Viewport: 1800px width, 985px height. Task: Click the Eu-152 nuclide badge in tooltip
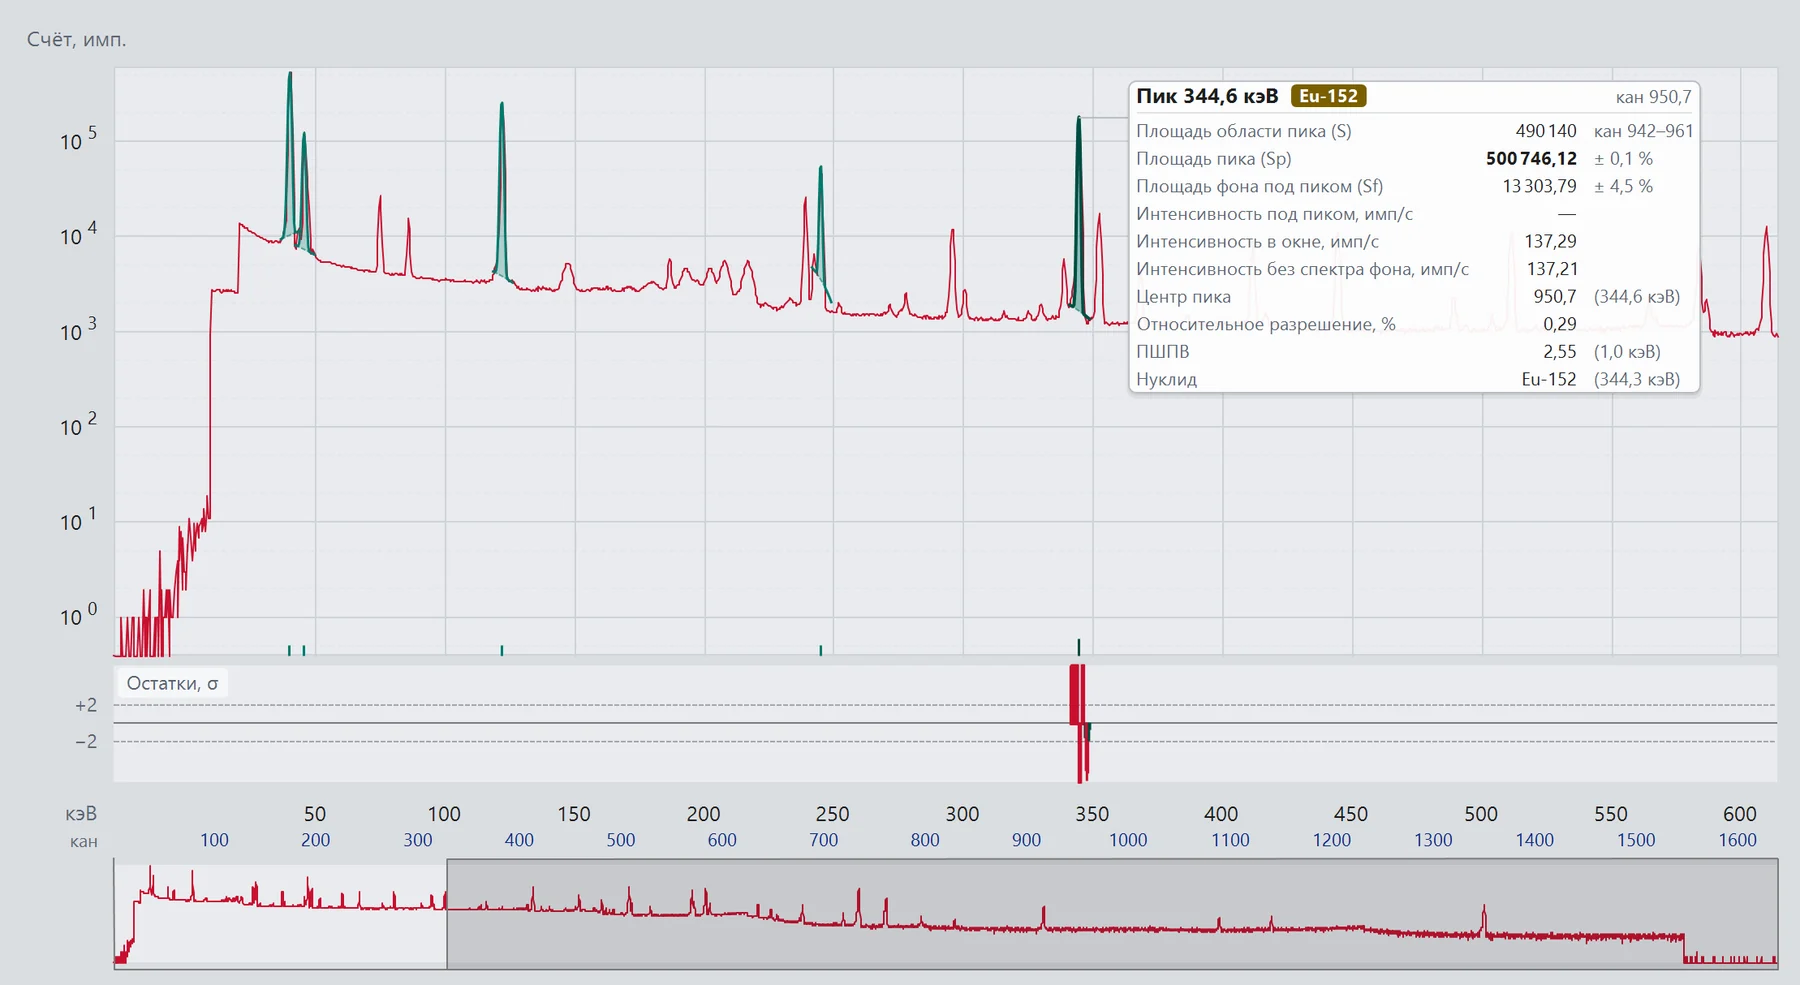(x=1328, y=96)
